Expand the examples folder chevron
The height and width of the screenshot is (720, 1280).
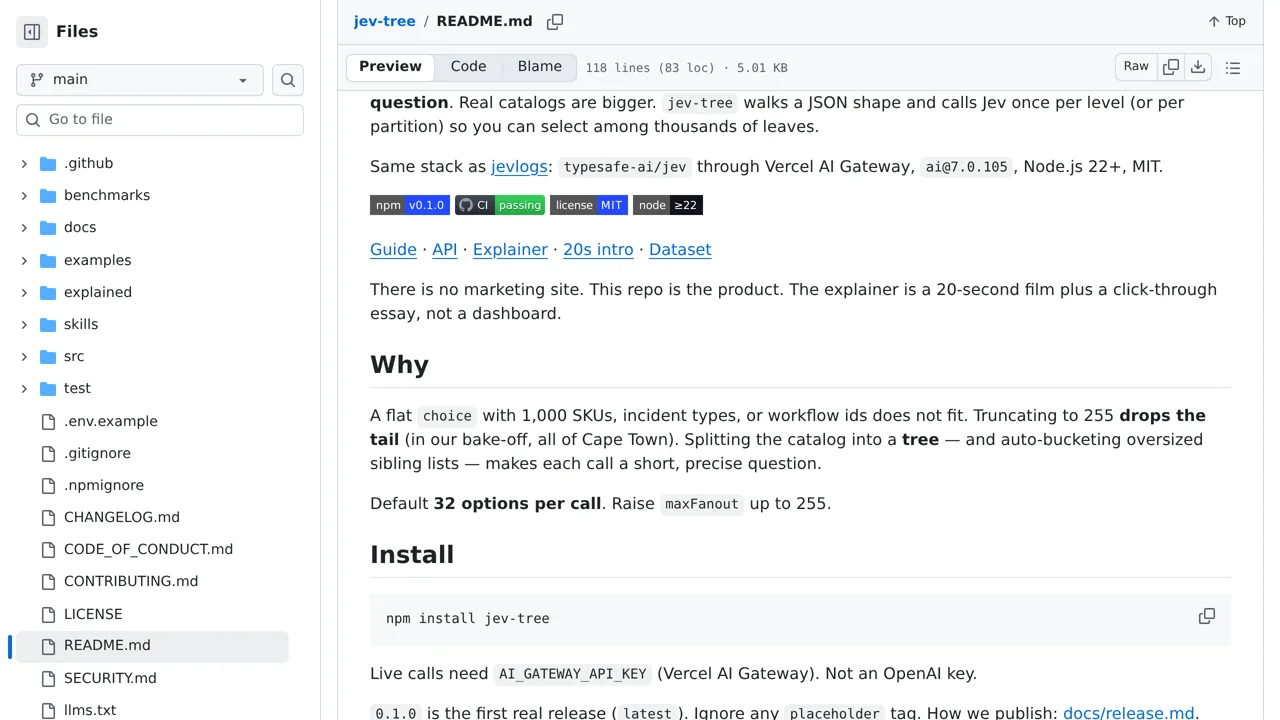(24, 261)
